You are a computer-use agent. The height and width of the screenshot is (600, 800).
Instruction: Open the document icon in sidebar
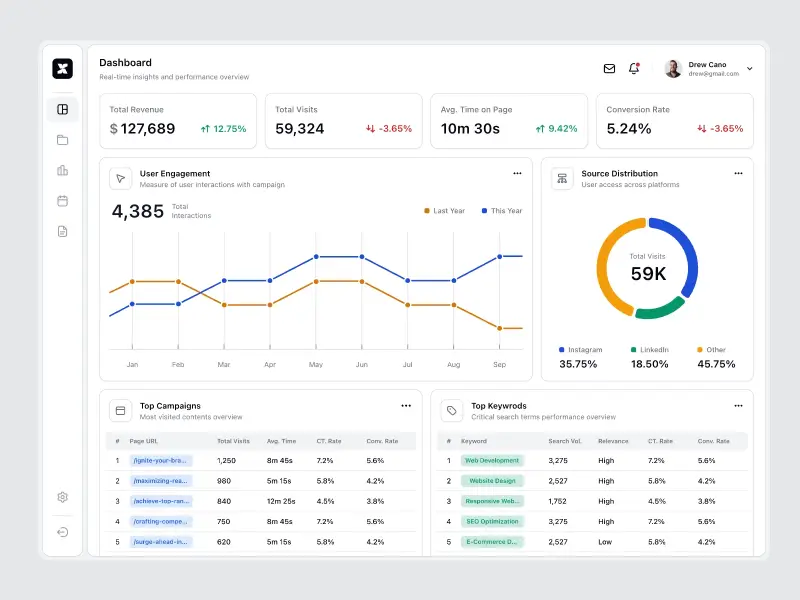[62, 231]
